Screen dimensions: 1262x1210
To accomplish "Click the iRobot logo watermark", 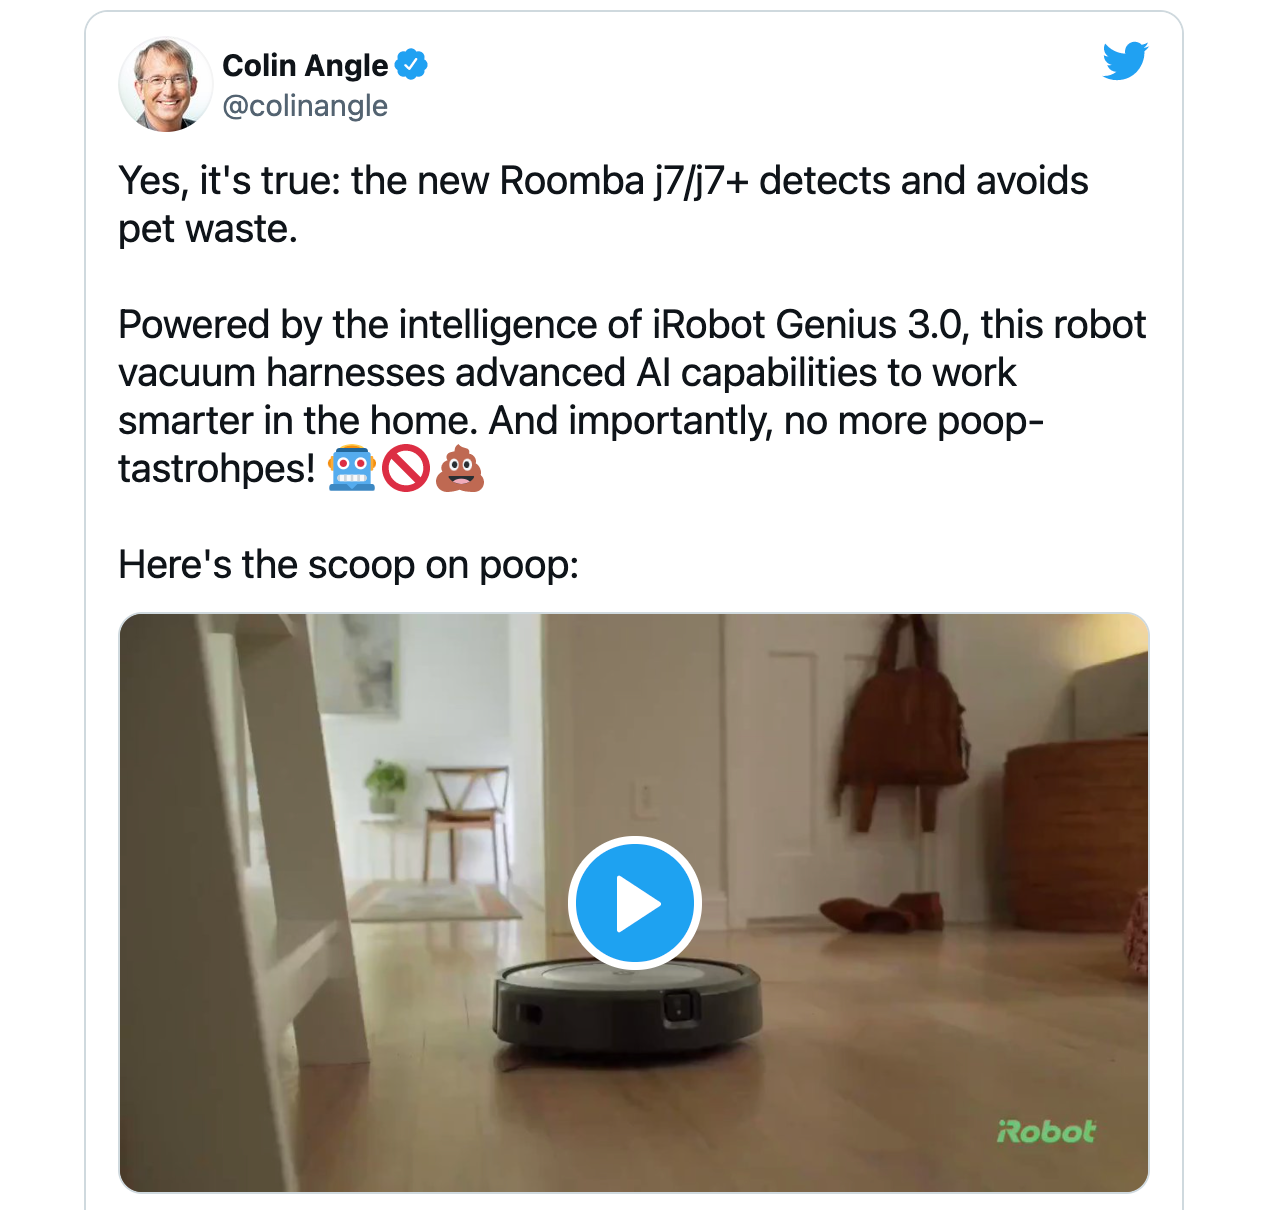I will [x=1046, y=1131].
